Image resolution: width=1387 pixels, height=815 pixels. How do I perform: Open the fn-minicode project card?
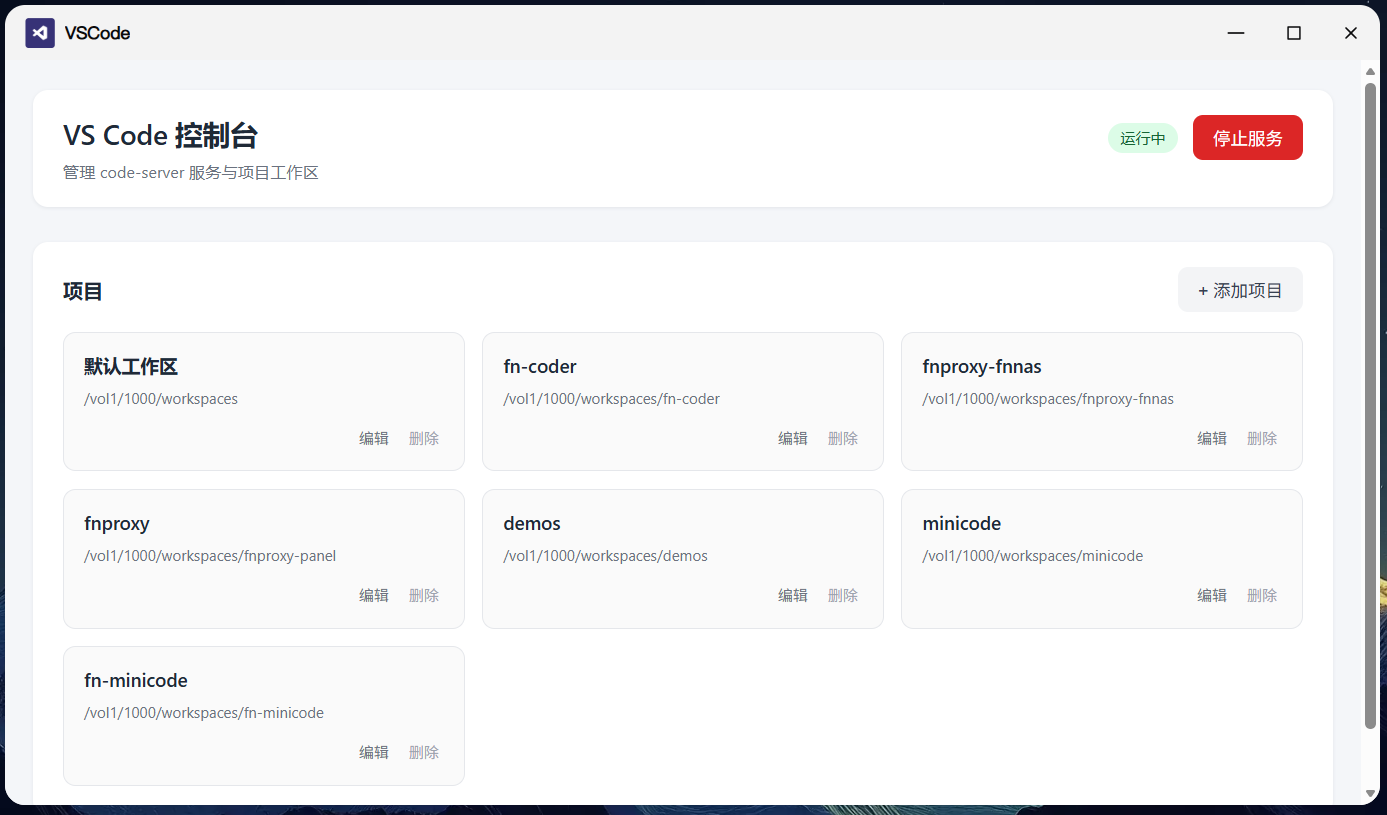coord(264,715)
